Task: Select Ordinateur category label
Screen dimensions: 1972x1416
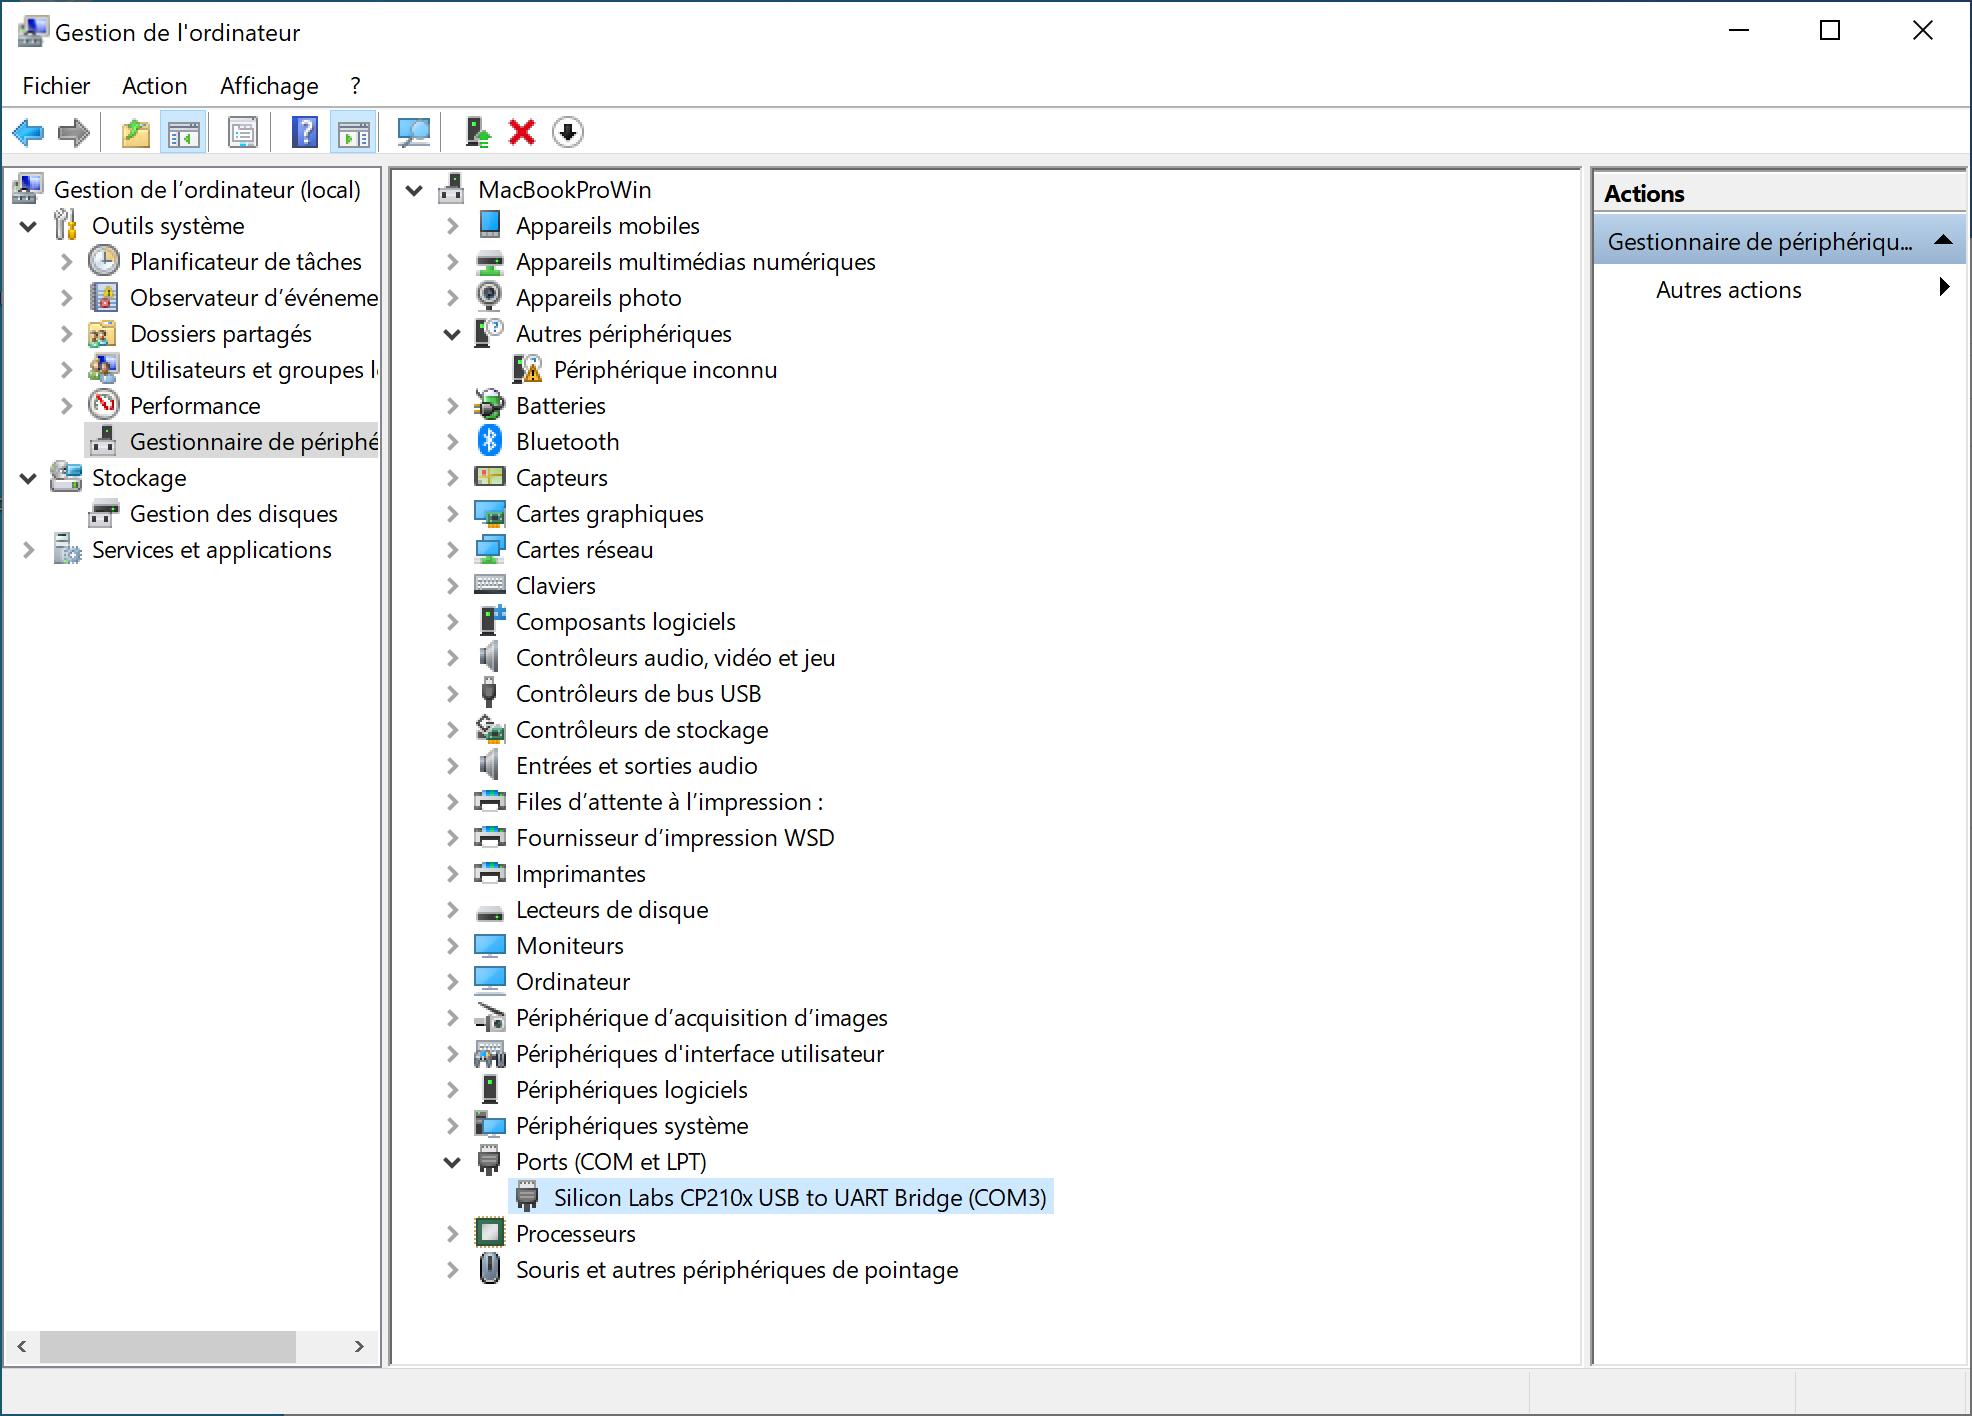Action: pyautogui.click(x=572, y=981)
